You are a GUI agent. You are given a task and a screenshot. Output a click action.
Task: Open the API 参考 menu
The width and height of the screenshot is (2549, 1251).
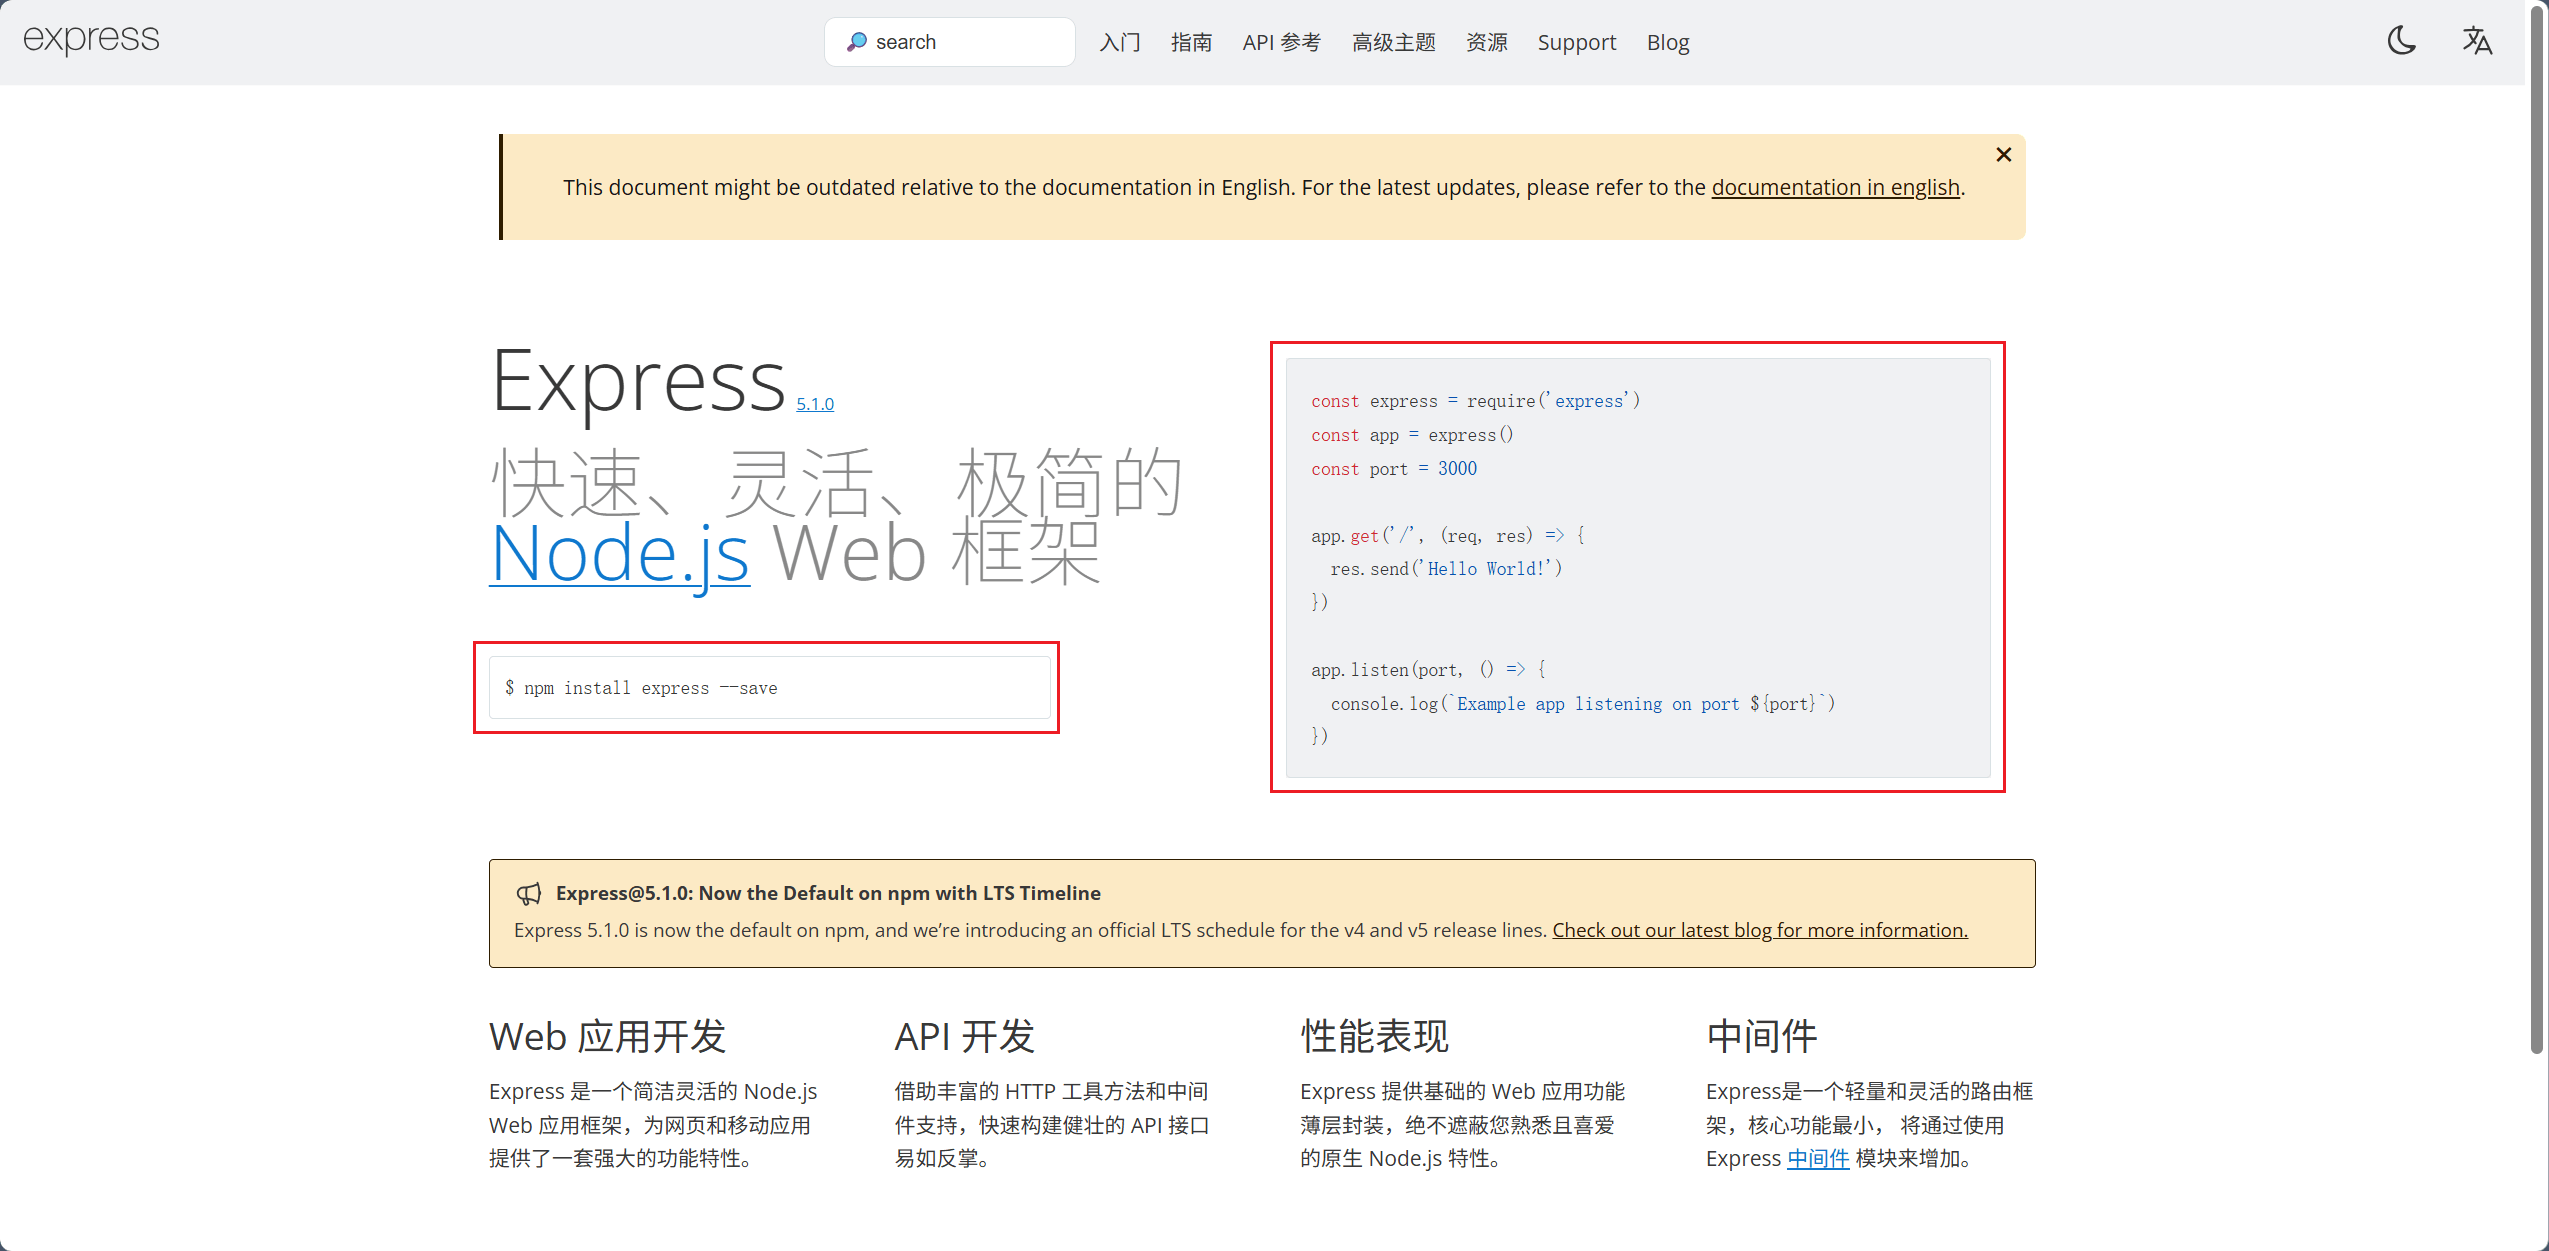point(1281,42)
